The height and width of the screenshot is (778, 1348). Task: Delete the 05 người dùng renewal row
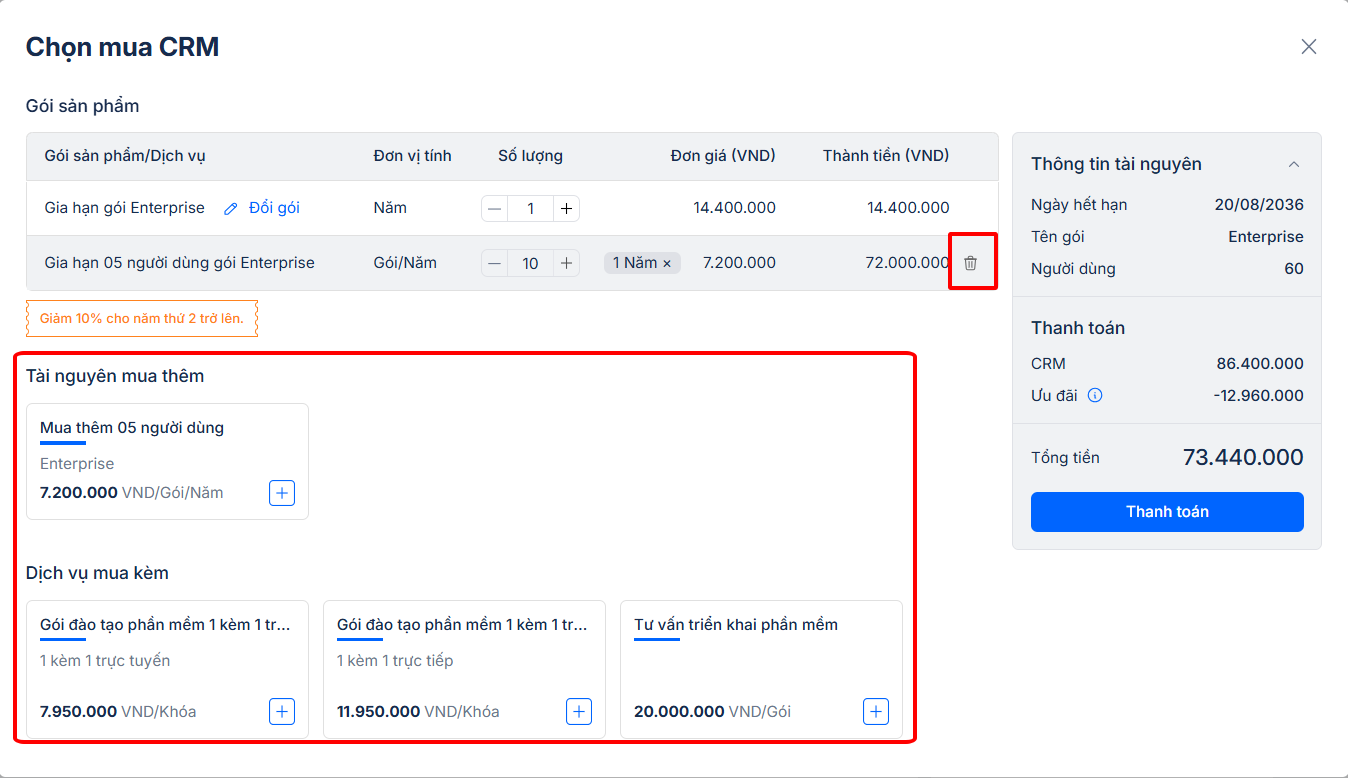(x=970, y=263)
